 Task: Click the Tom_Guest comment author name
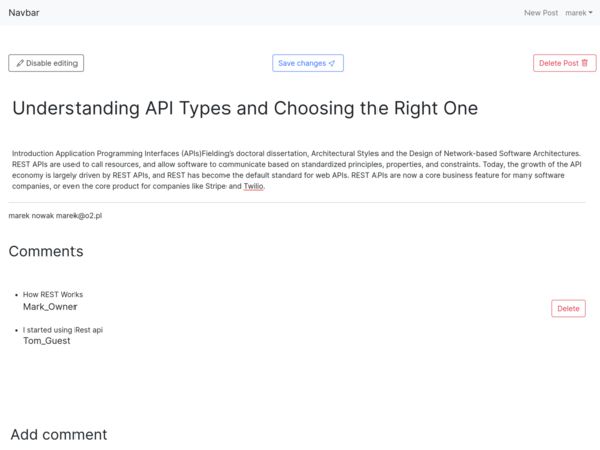pyautogui.click(x=47, y=341)
